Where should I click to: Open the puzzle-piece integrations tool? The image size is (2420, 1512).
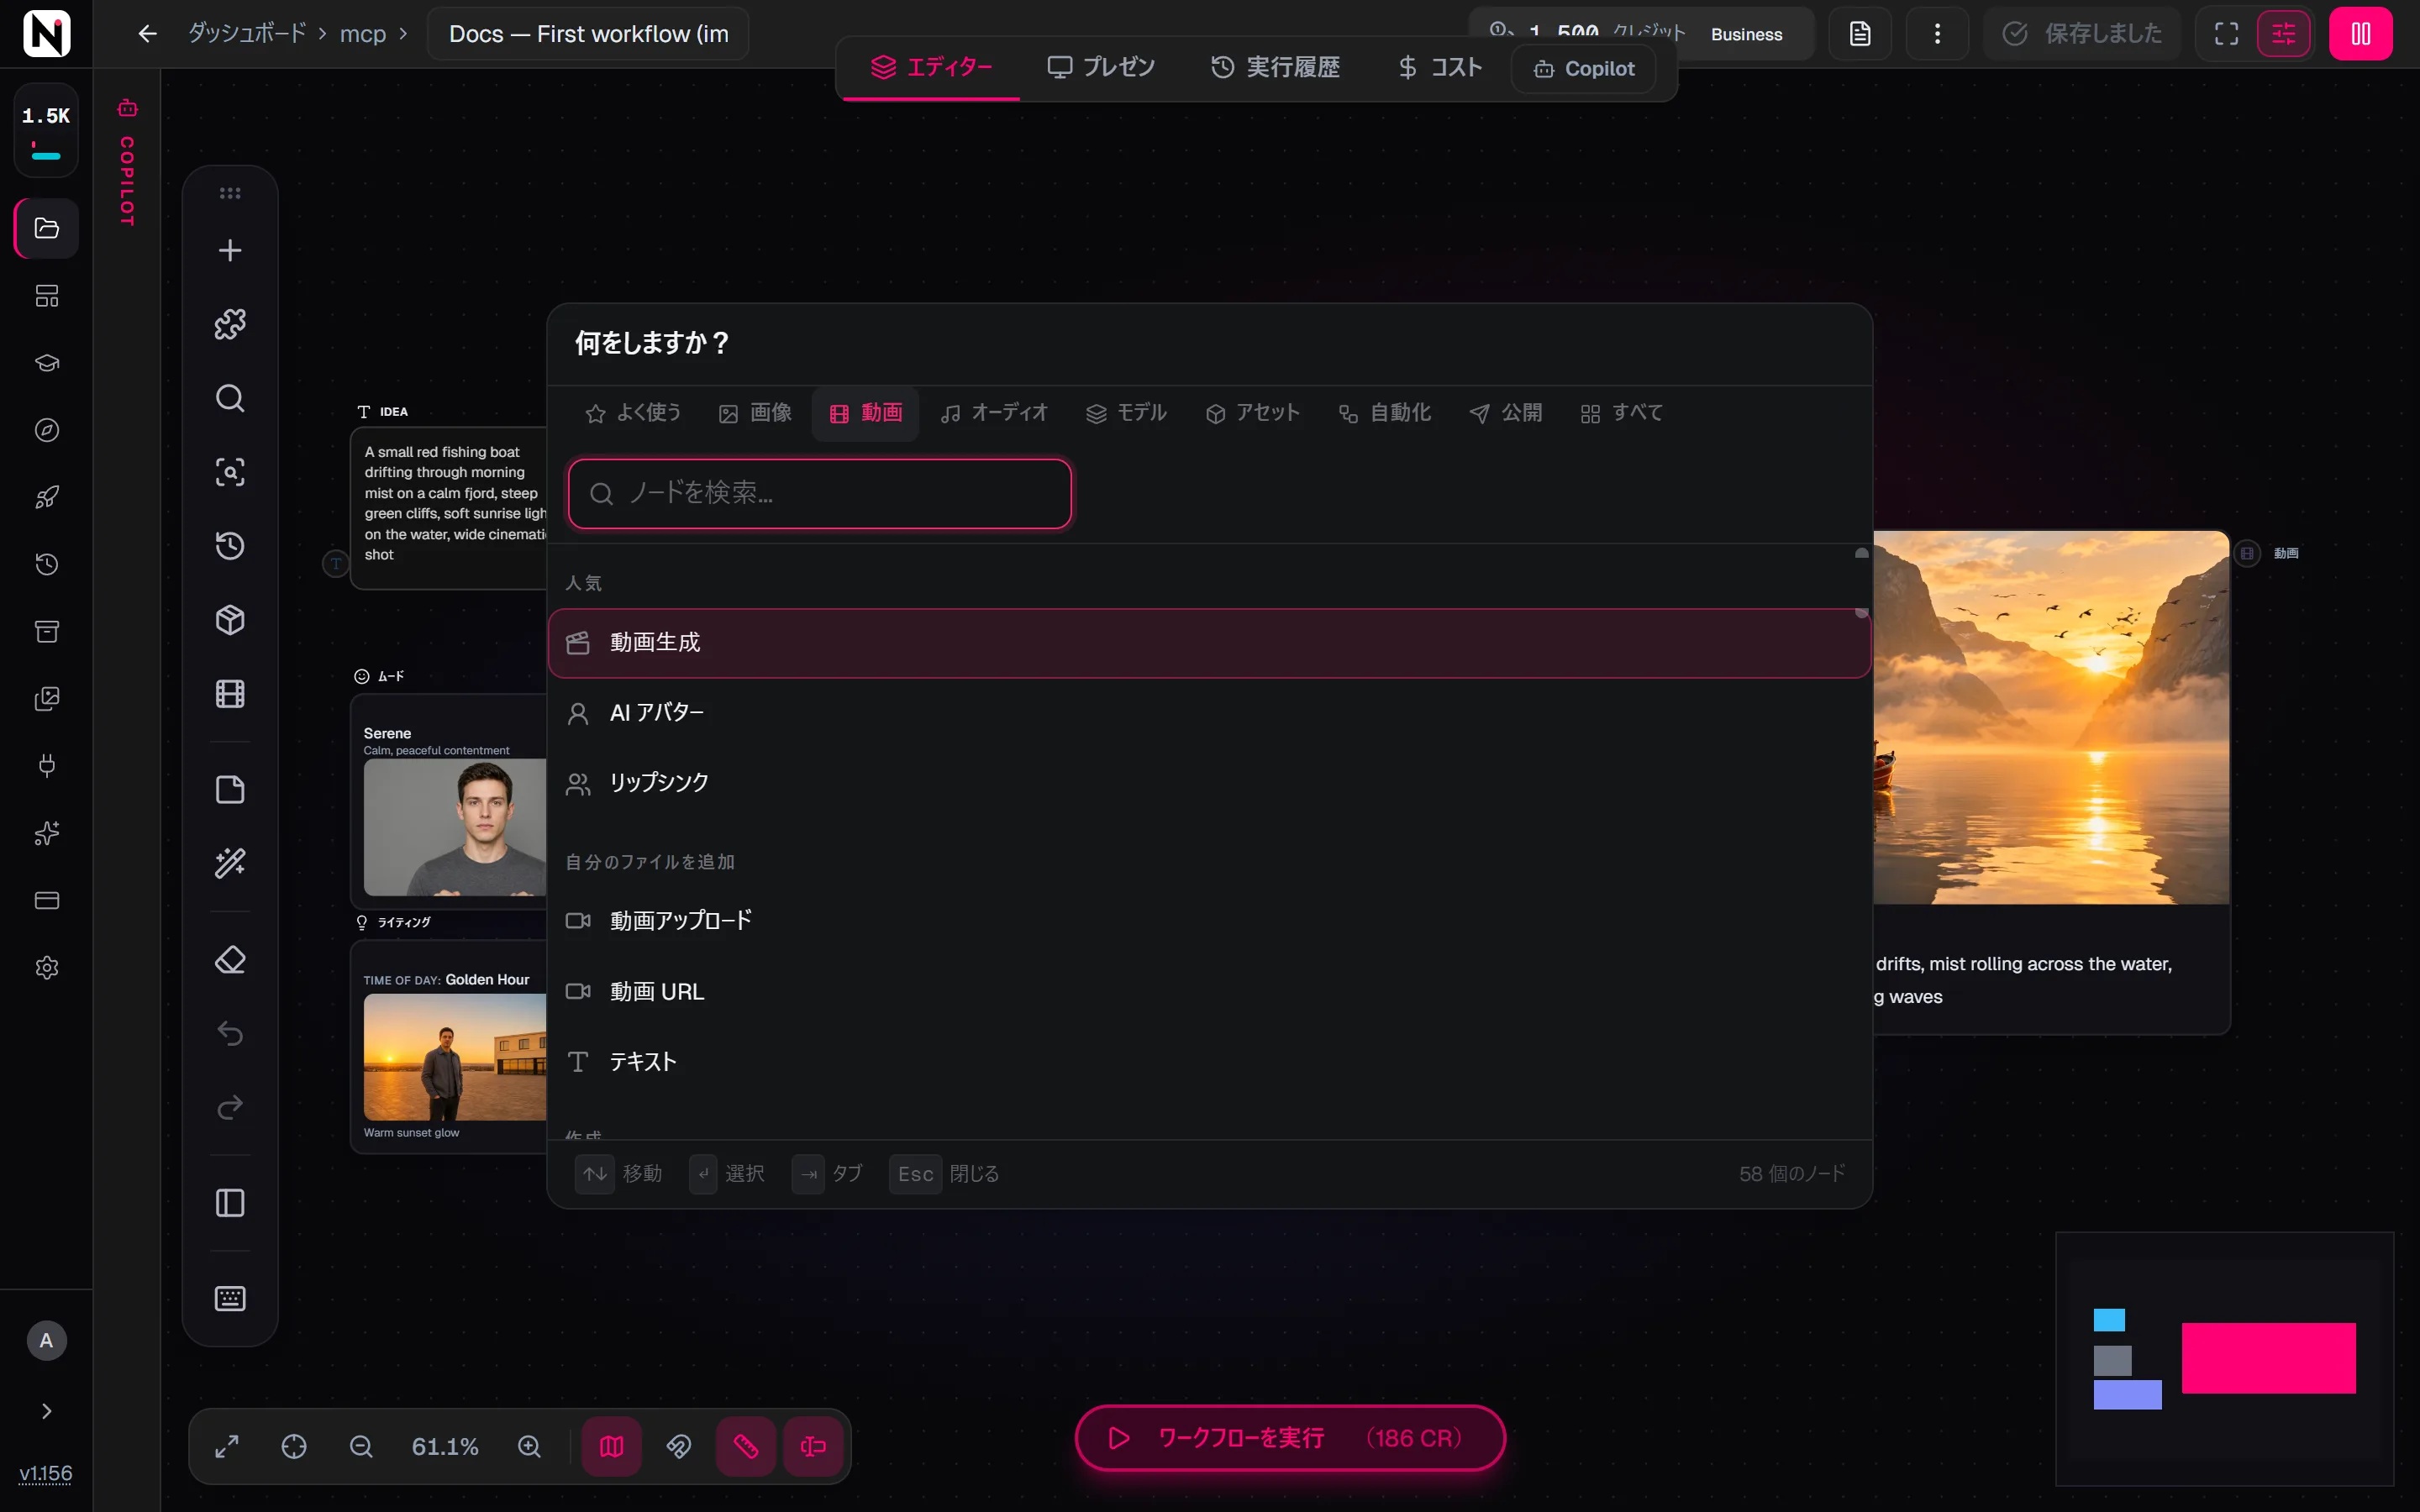[x=230, y=324]
